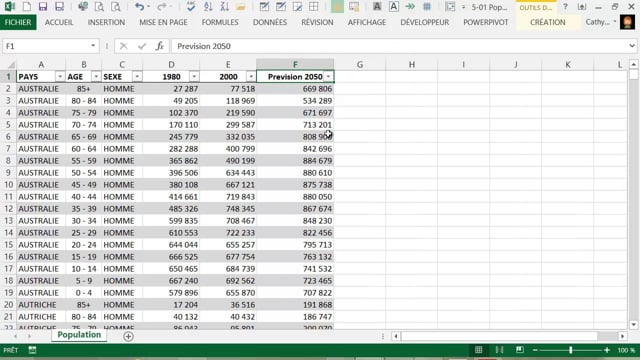The height and width of the screenshot is (360, 640).
Task: Switch to the RÉVISION ribbon tab
Action: tap(317, 22)
